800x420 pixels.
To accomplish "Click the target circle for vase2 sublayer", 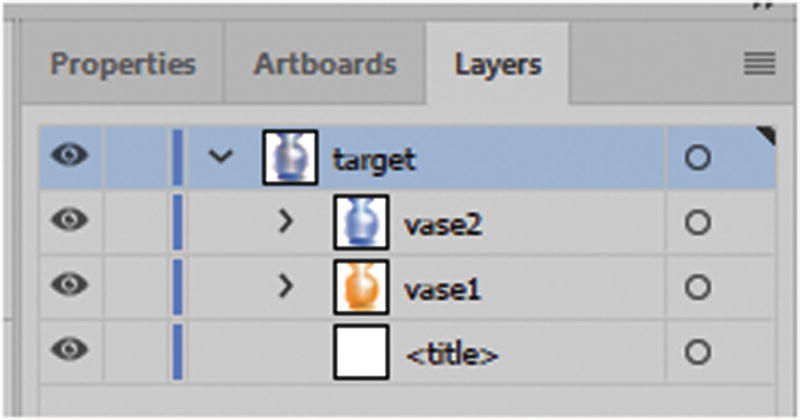I will [698, 223].
